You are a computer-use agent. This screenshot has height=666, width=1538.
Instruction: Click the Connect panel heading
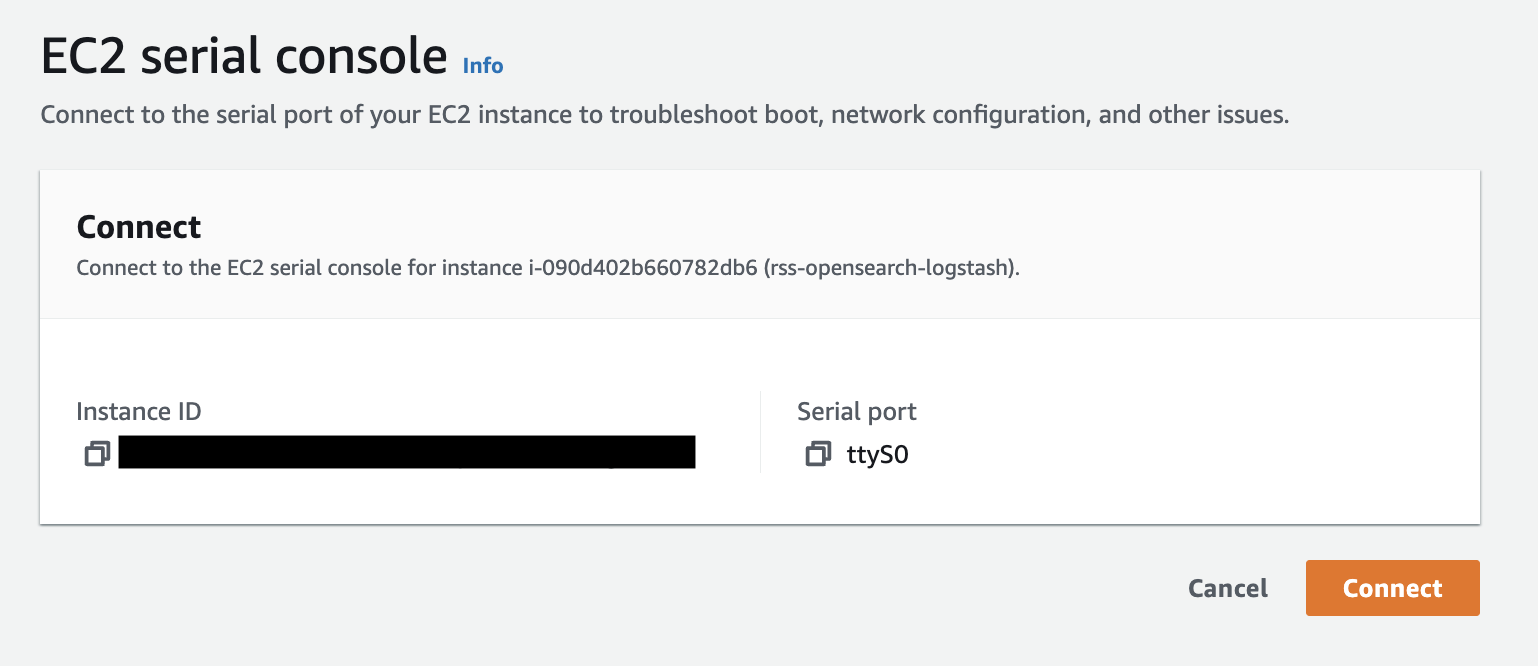139,227
